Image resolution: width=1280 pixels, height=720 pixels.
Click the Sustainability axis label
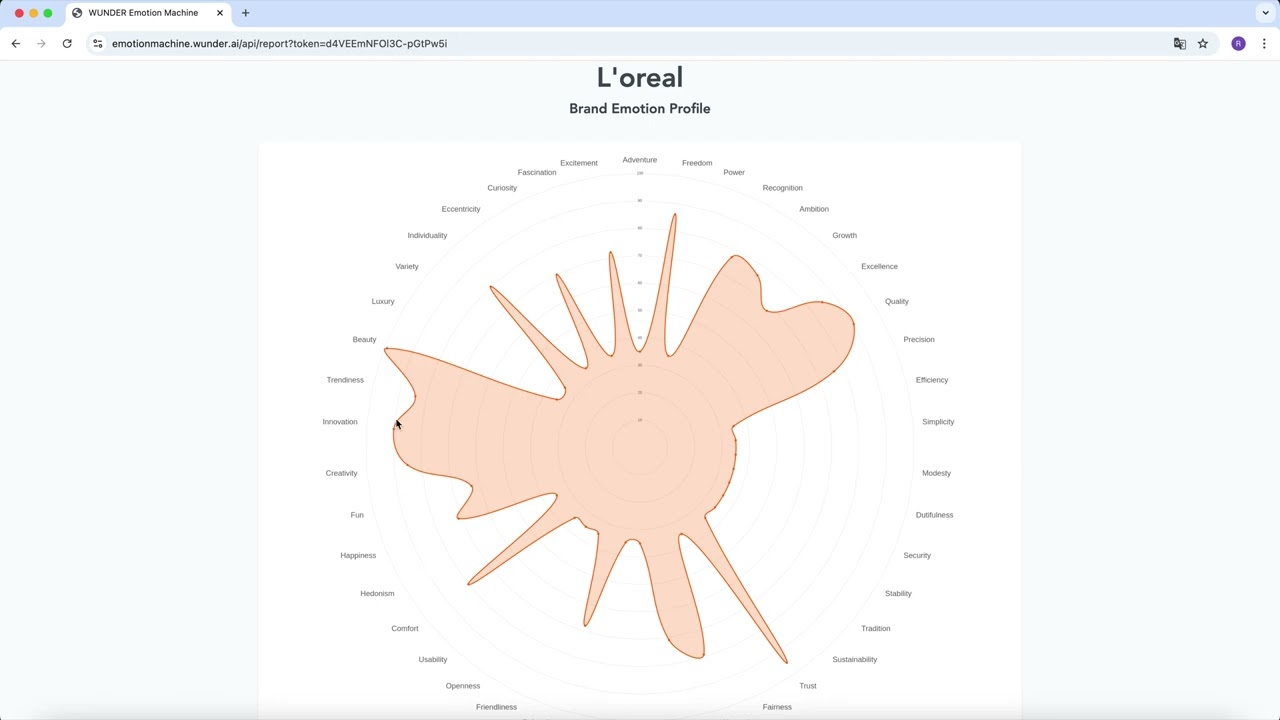855,660
